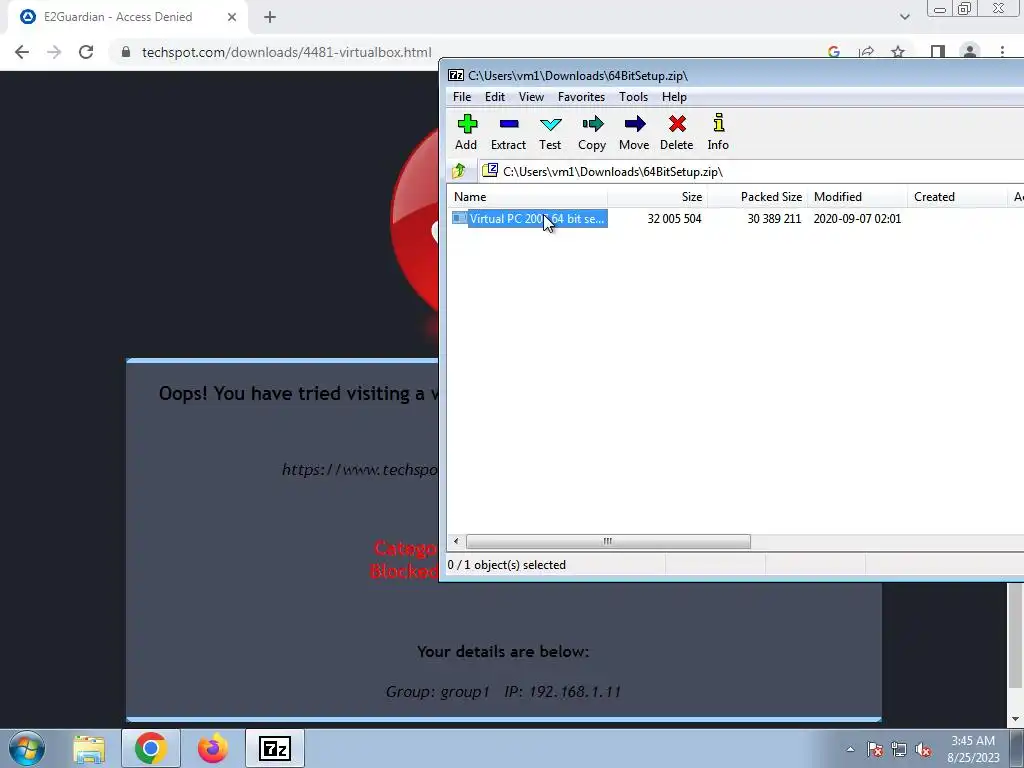The height and width of the screenshot is (768, 1024).
Task: Click the 30 389 211 packed size value
Action: point(774,219)
